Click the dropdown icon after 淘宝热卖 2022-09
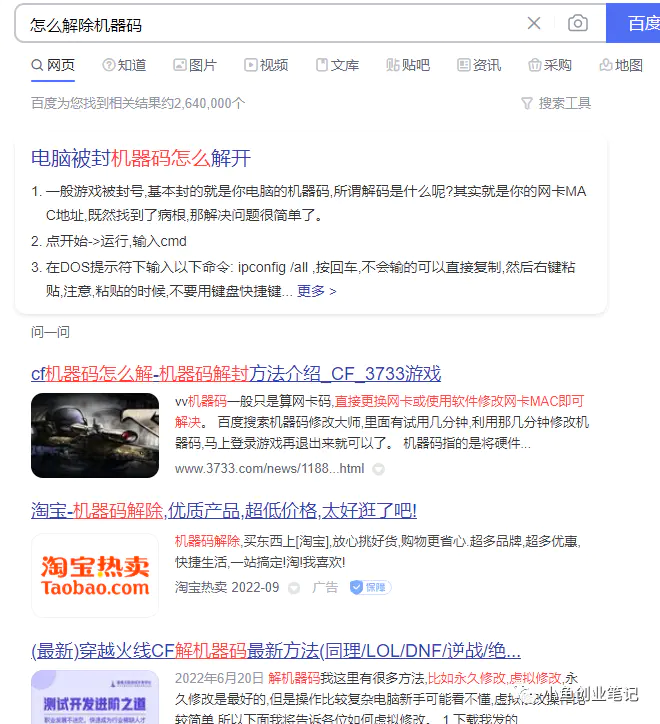This screenshot has width=660, height=724. coord(294,588)
